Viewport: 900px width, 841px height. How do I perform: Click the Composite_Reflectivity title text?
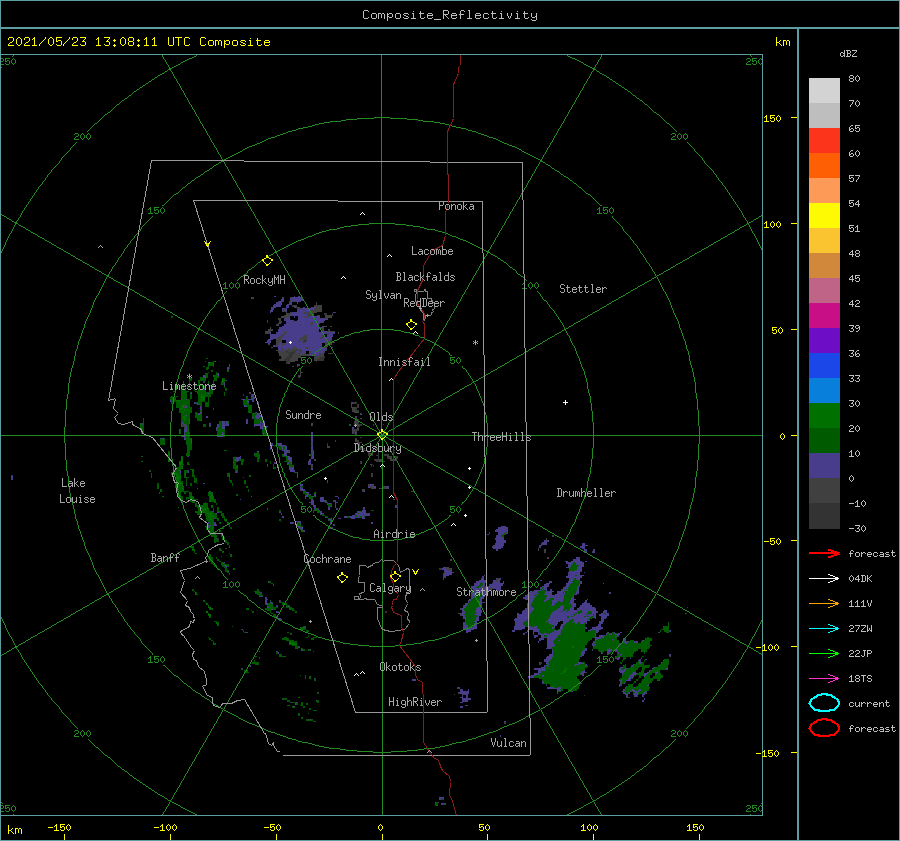[x=449, y=15]
